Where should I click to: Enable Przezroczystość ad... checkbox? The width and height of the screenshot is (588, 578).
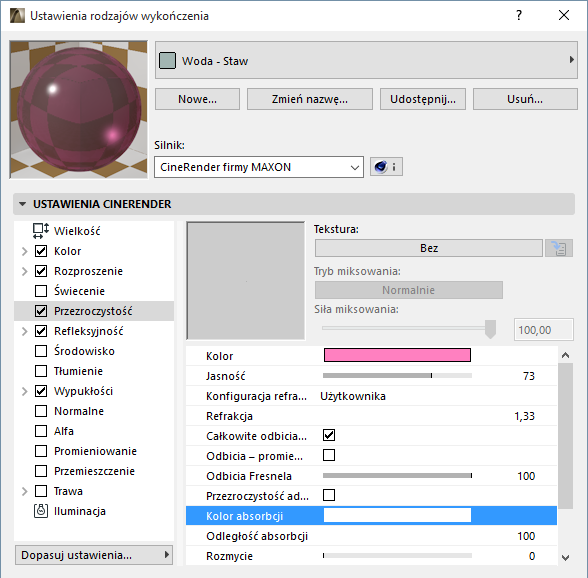pos(329,495)
